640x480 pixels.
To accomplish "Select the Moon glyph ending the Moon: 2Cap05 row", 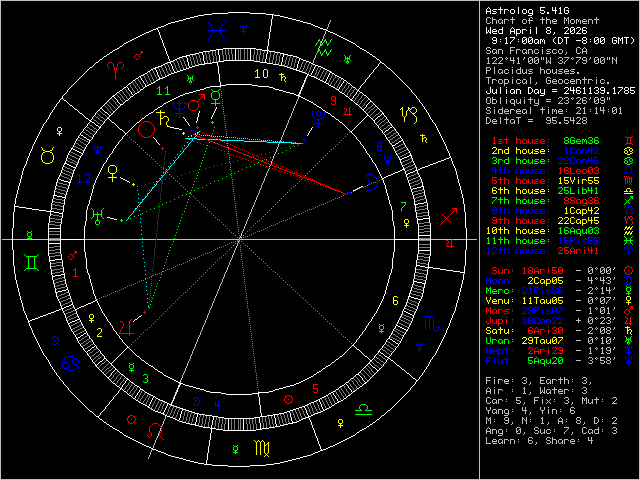I will pos(629,281).
